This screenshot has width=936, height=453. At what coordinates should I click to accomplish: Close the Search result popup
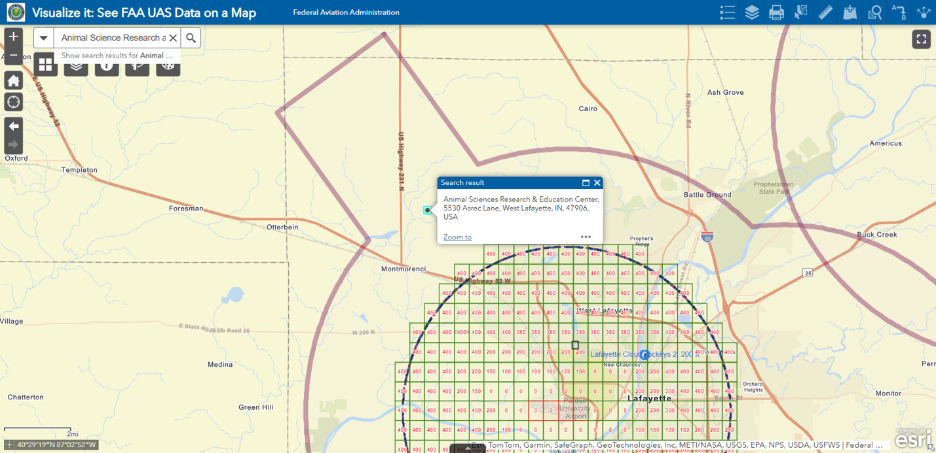(596, 183)
